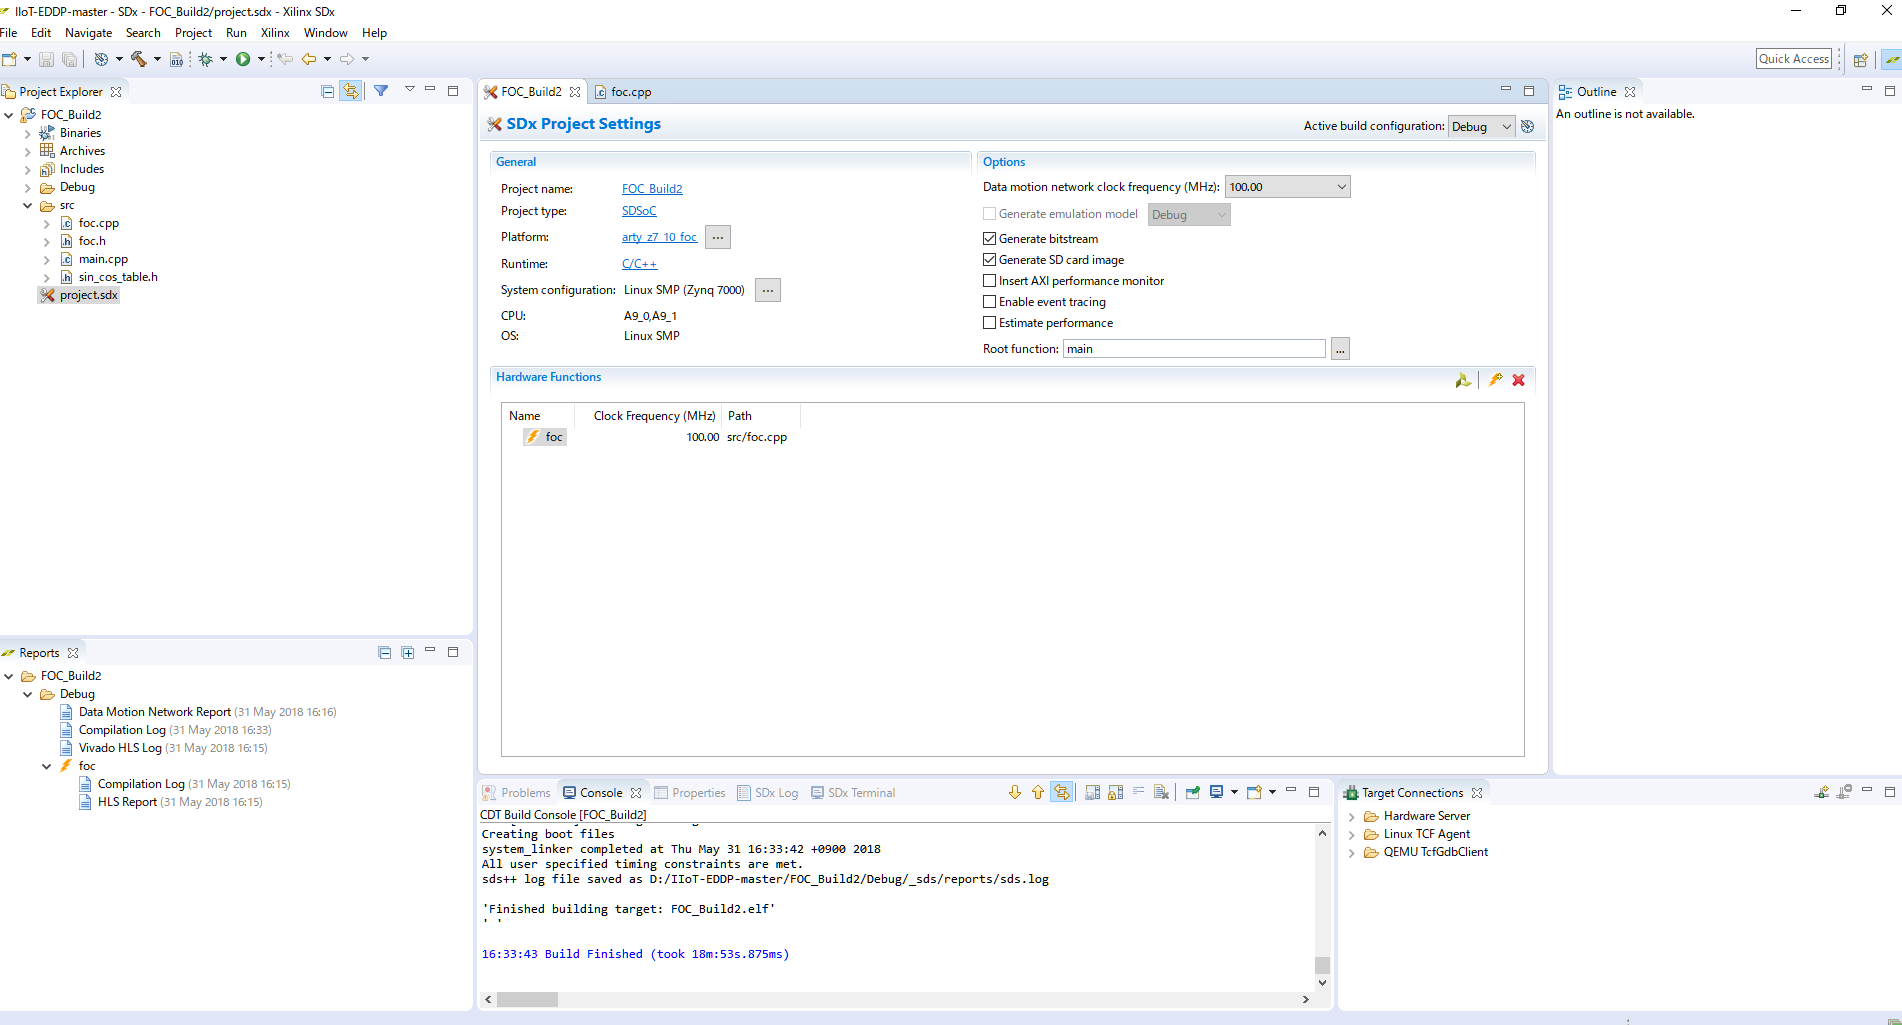Screen dimensions: 1902x1025
Task: Click the console horizontal scrollbar thumb
Action: click(527, 999)
